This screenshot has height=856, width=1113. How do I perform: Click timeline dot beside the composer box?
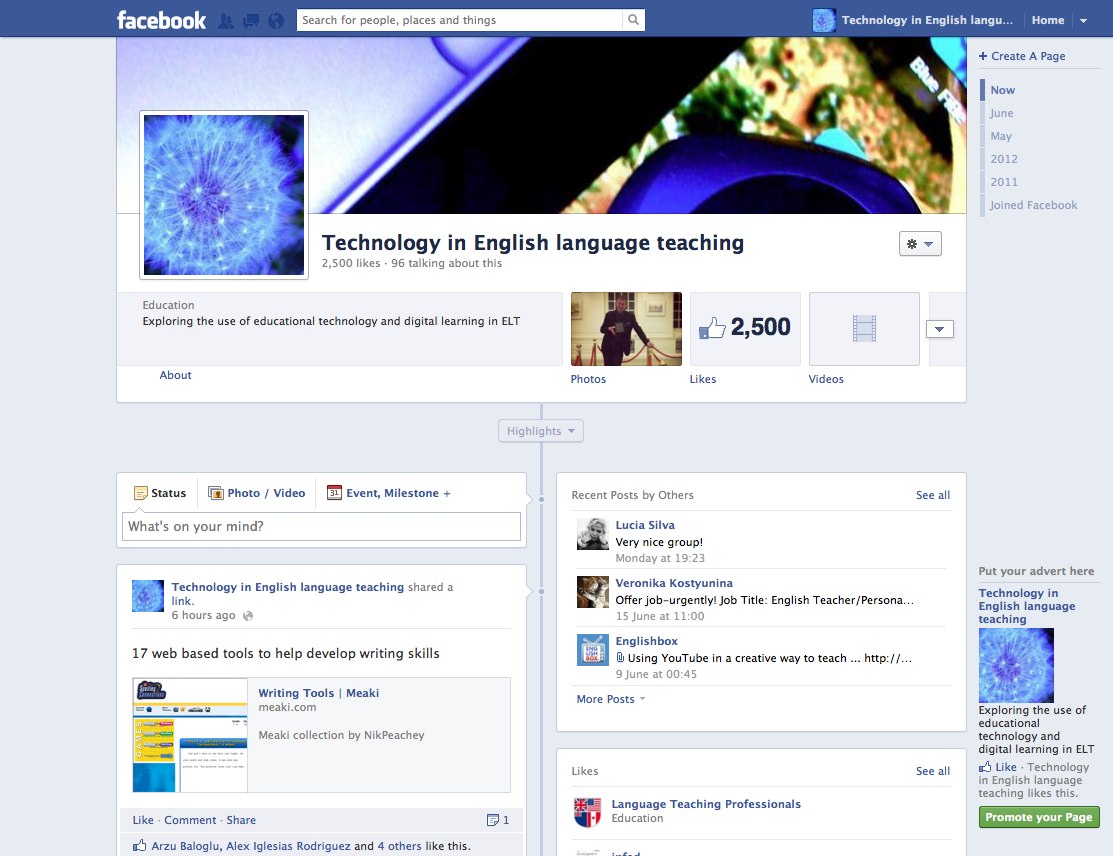pos(541,500)
